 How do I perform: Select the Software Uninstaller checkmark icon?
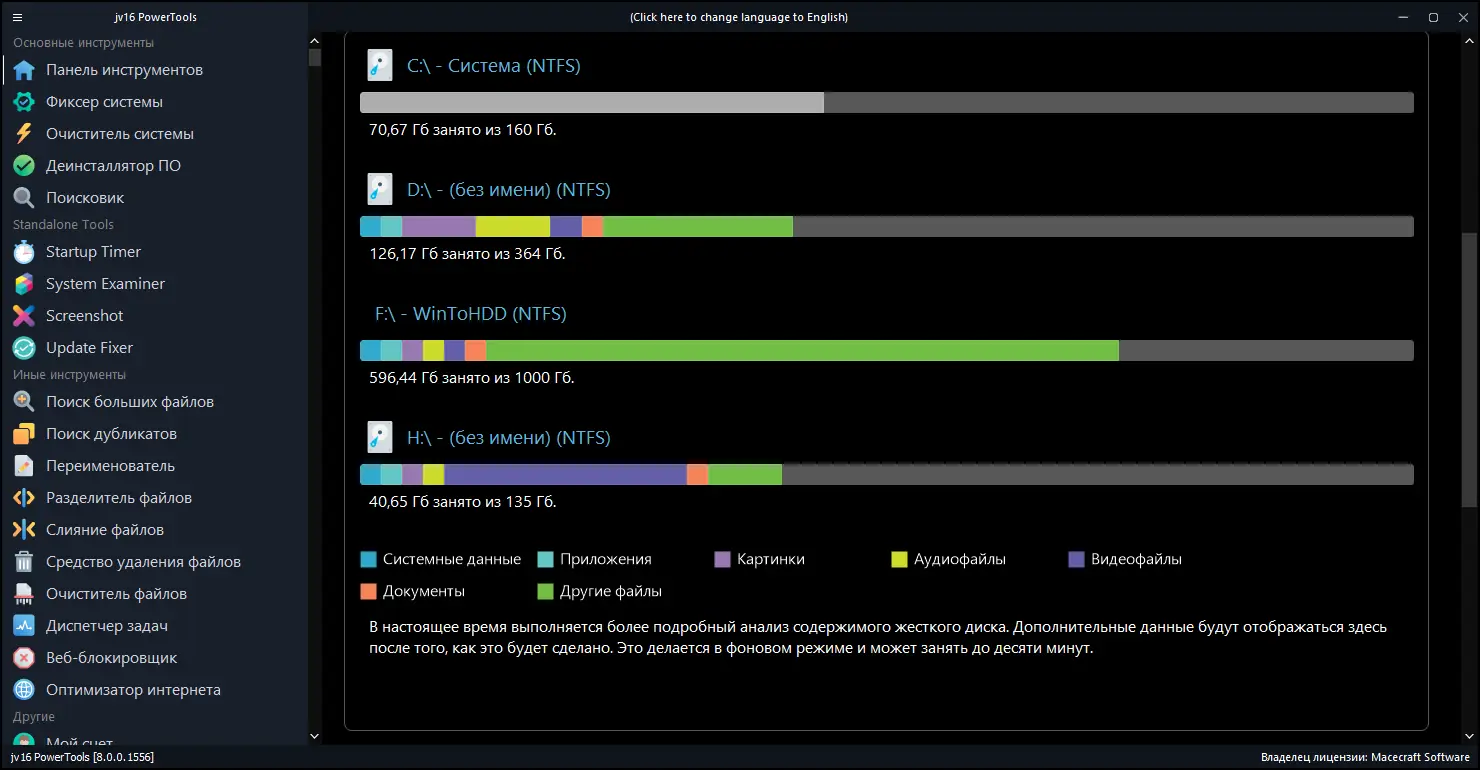tap(24, 166)
